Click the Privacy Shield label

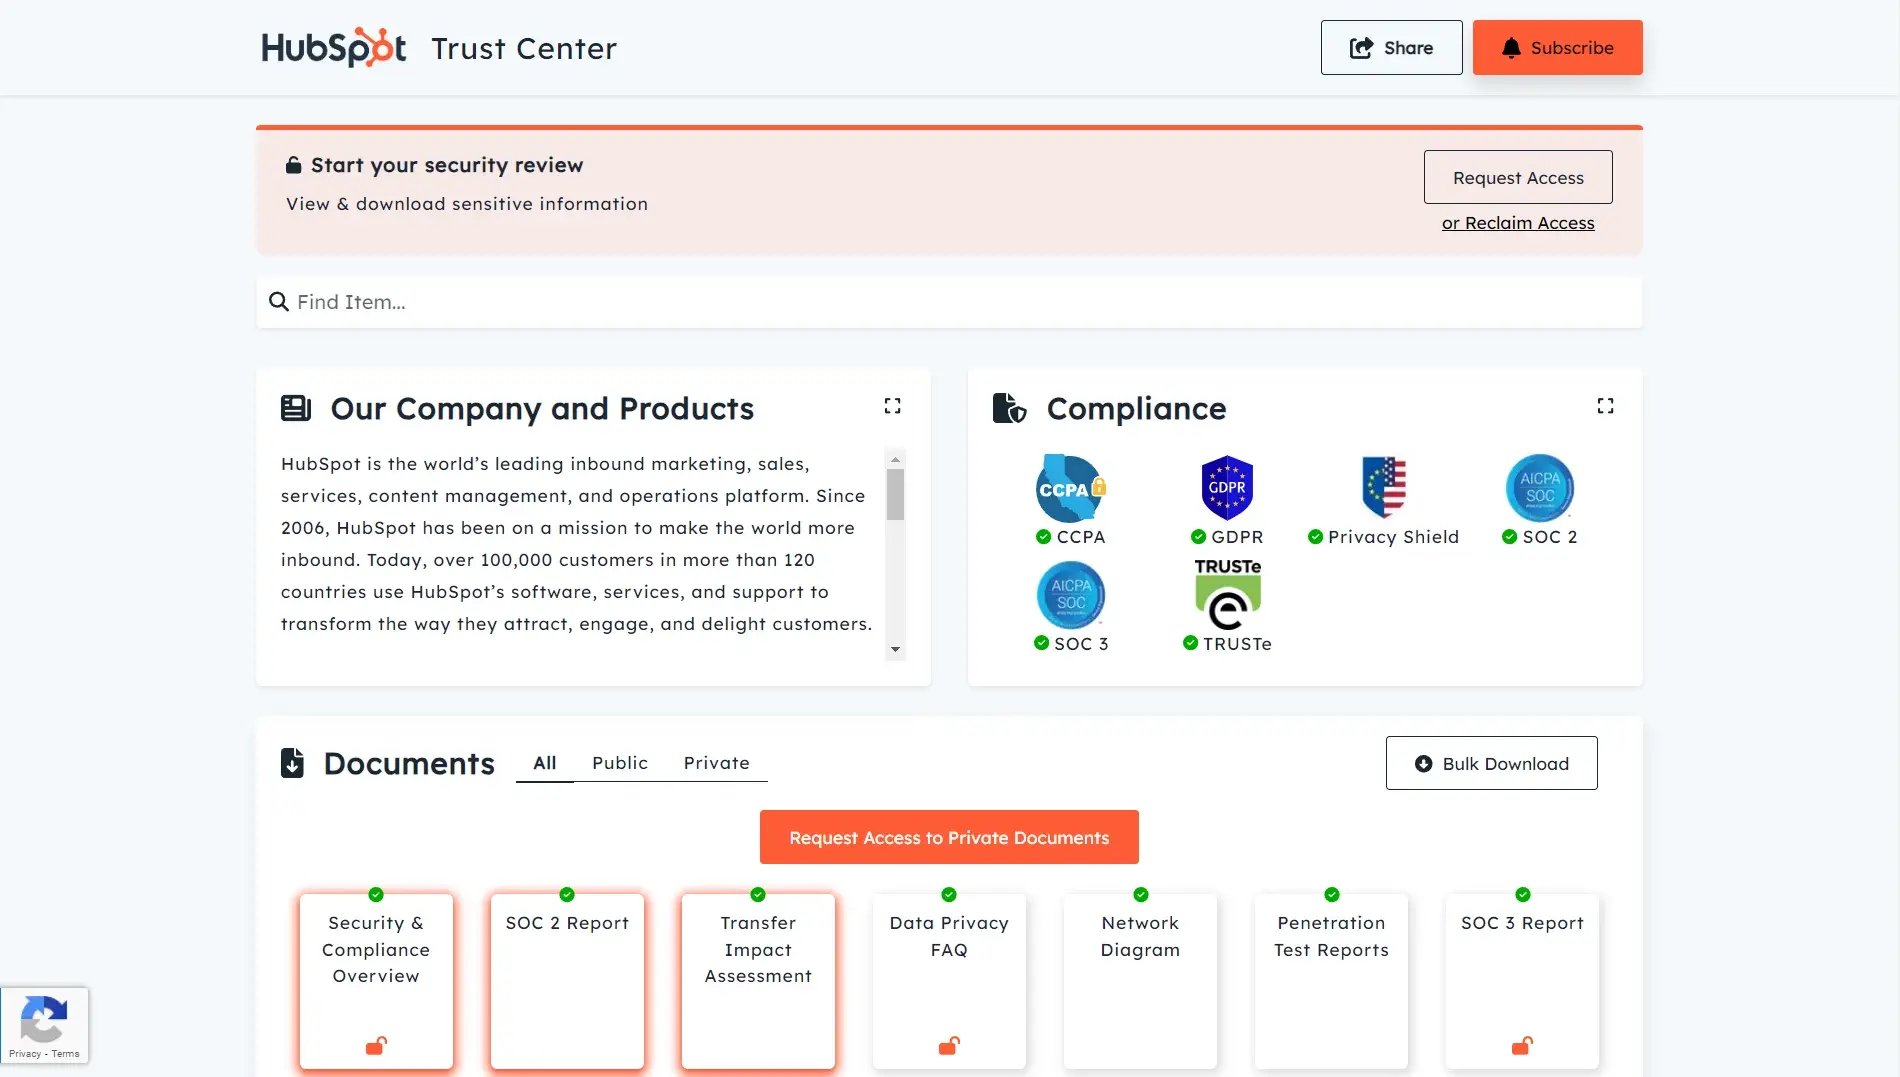coord(1393,537)
